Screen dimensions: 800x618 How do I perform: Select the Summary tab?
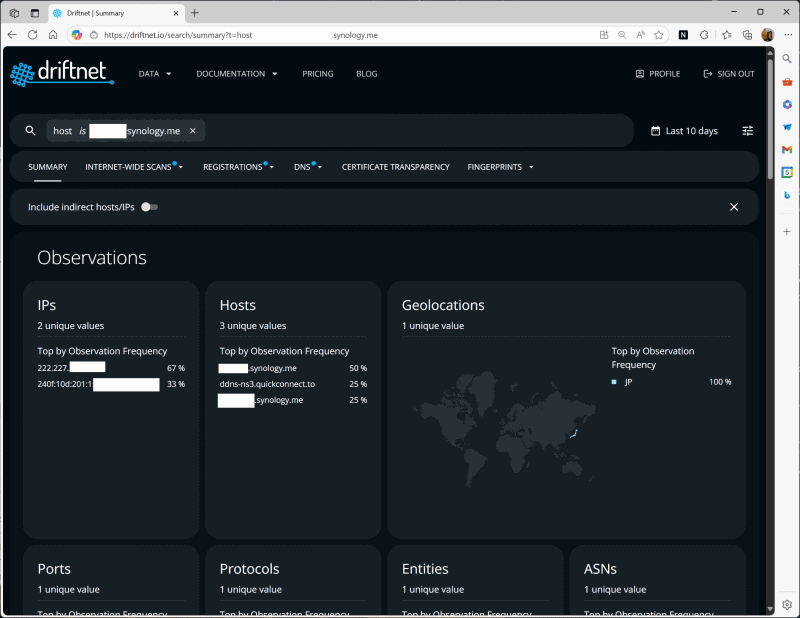pyautogui.click(x=47, y=167)
